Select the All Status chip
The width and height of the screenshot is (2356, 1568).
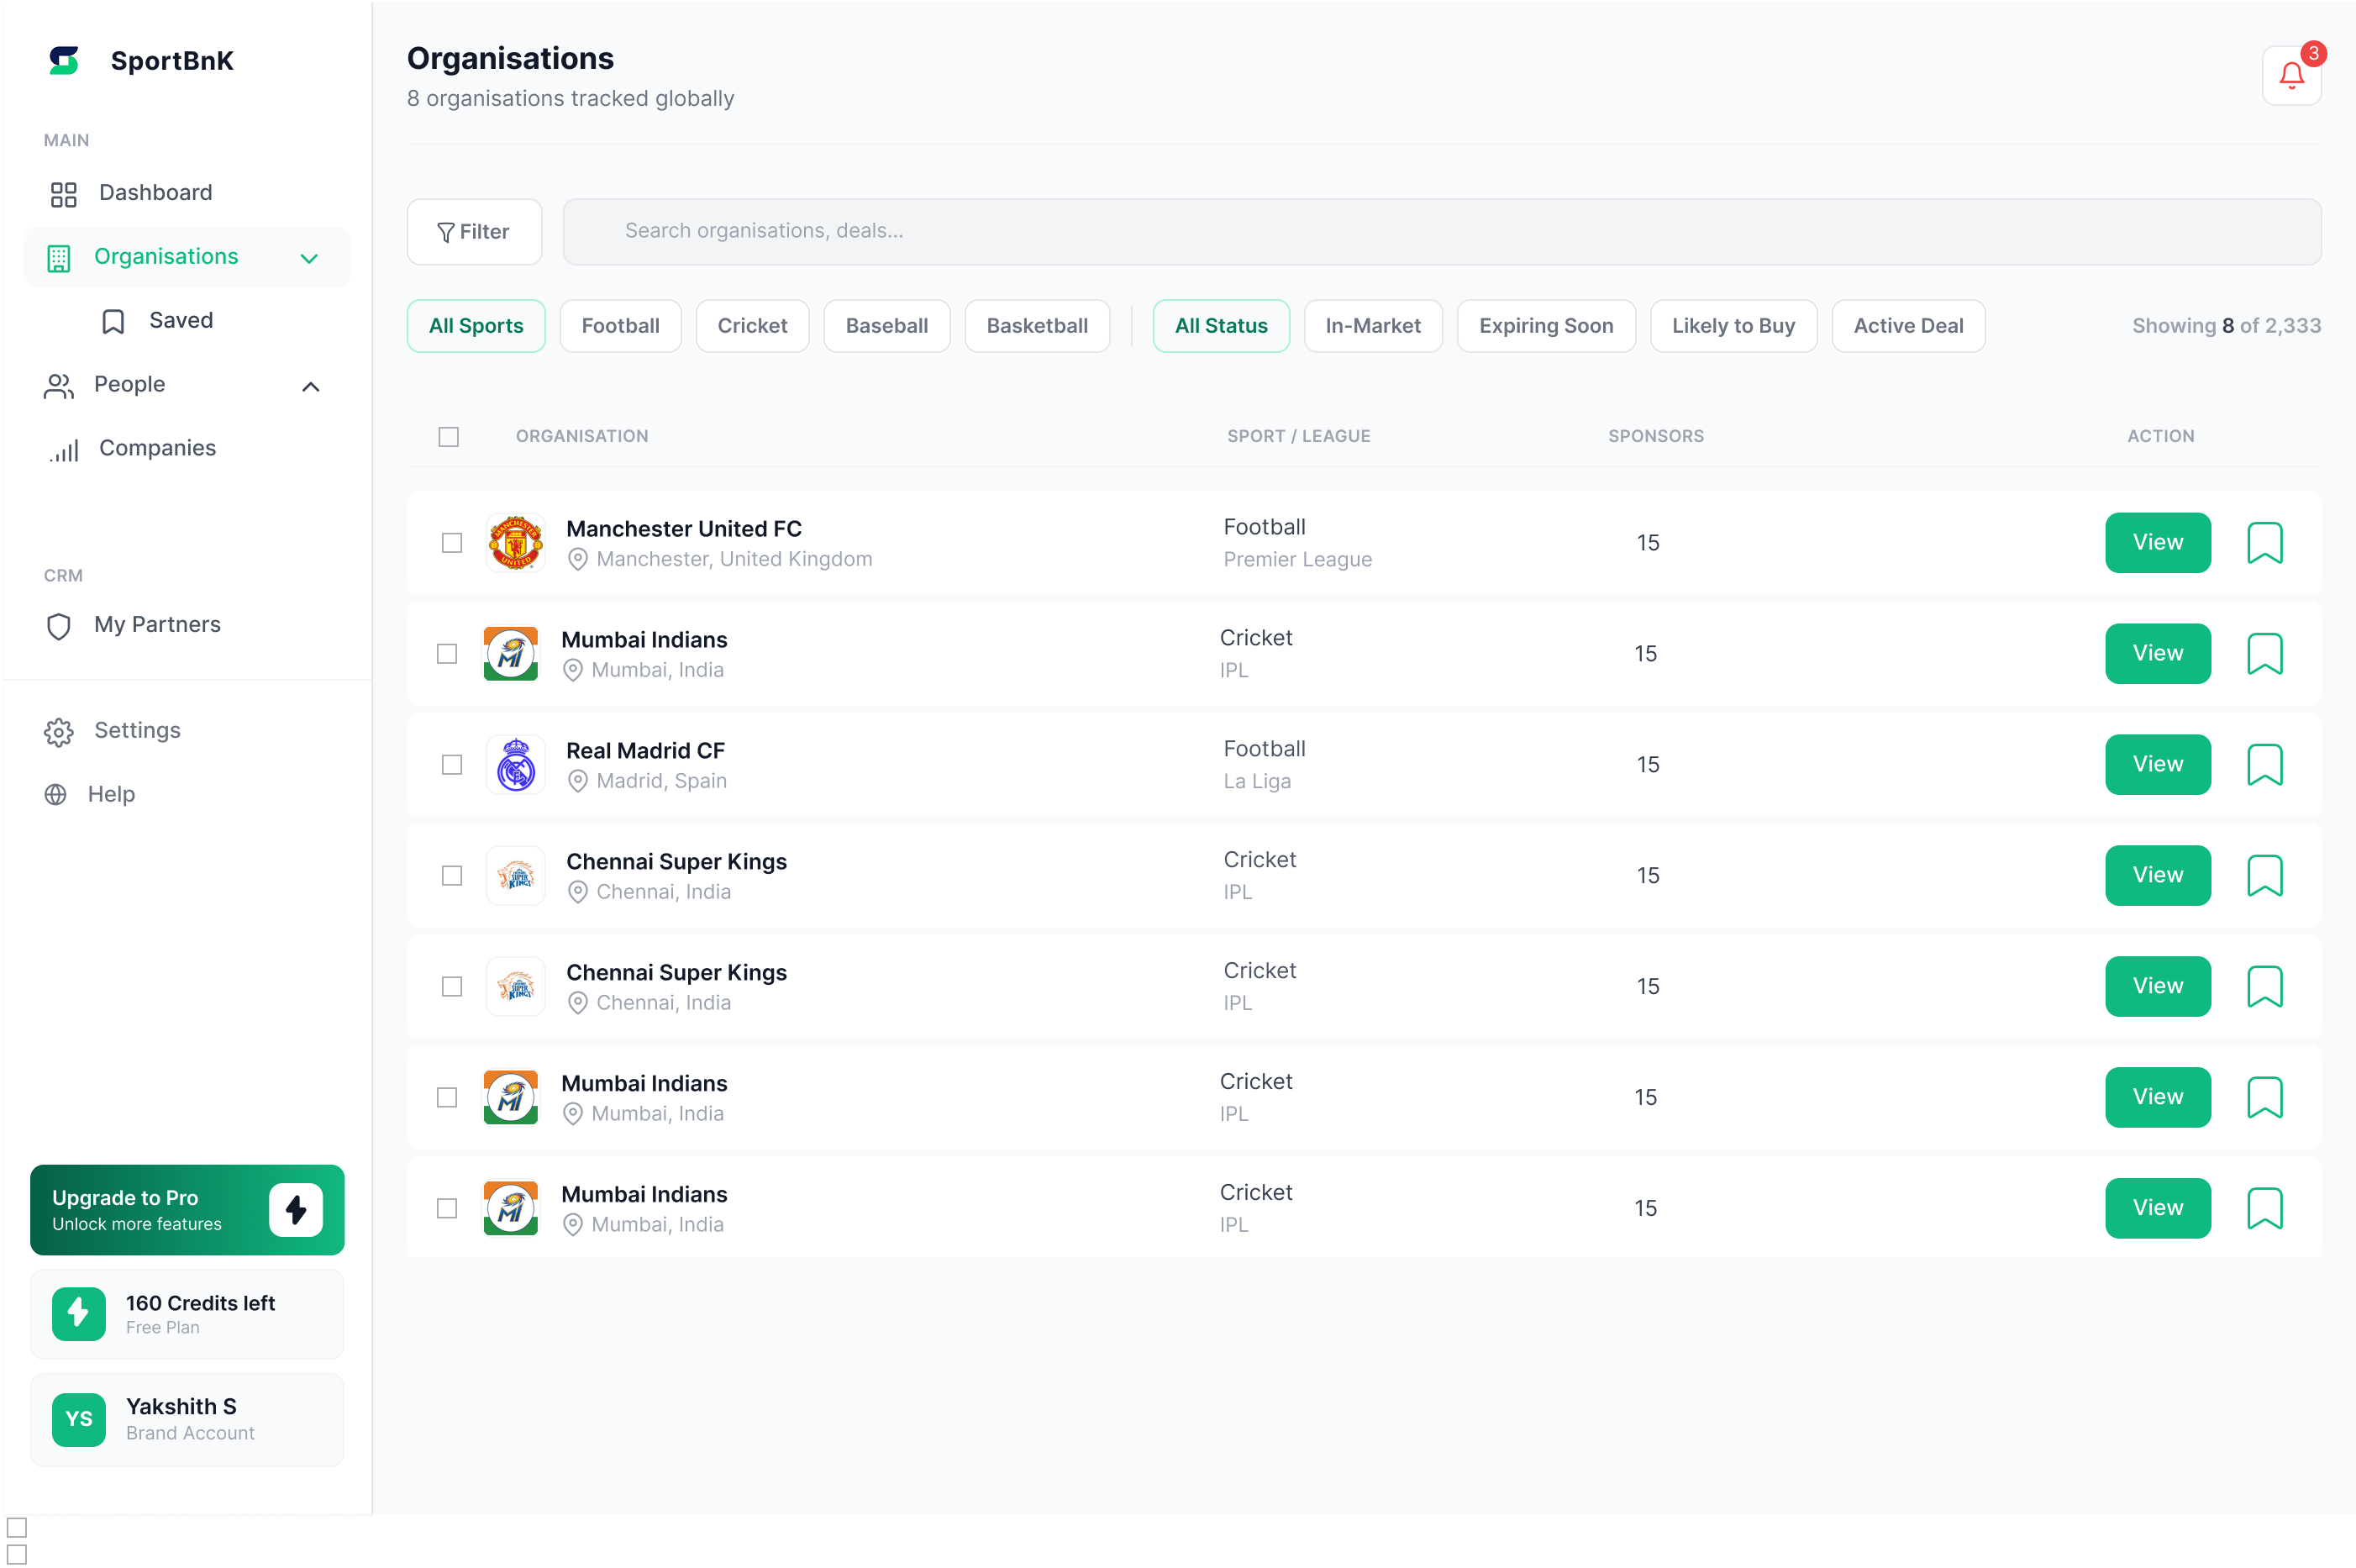pos(1221,326)
